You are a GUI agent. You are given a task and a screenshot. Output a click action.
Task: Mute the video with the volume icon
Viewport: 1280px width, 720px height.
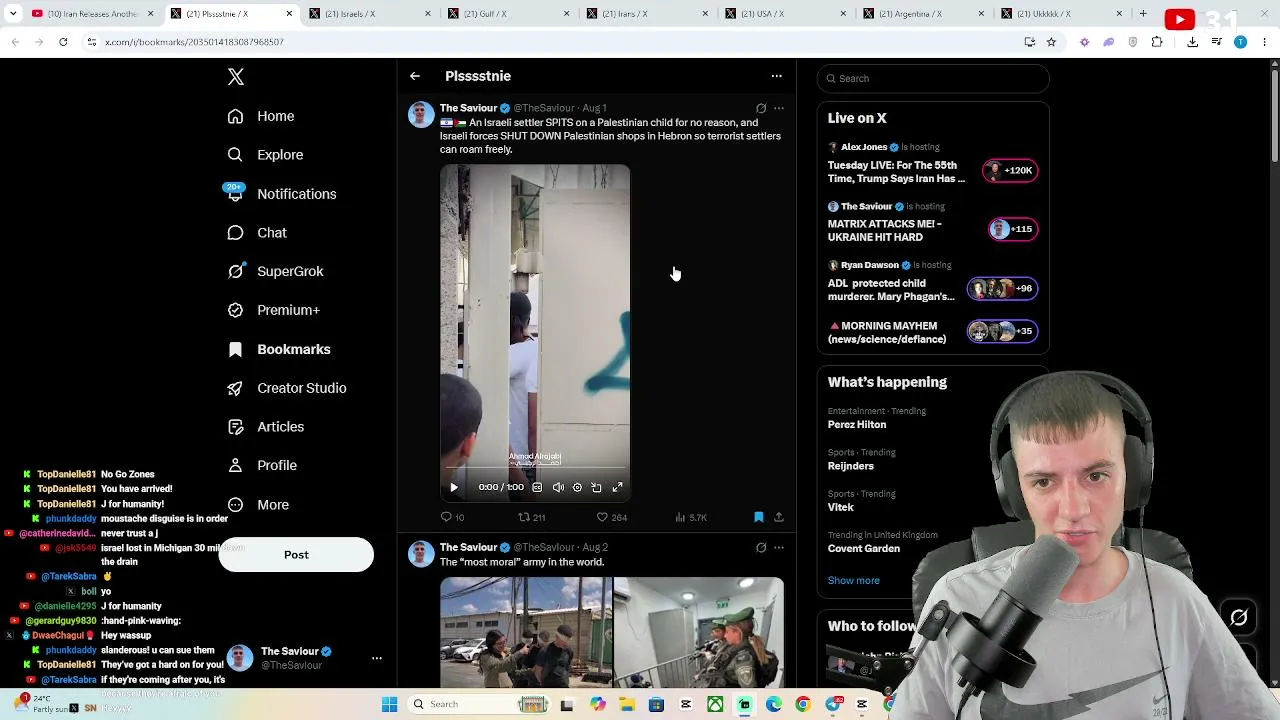558,487
